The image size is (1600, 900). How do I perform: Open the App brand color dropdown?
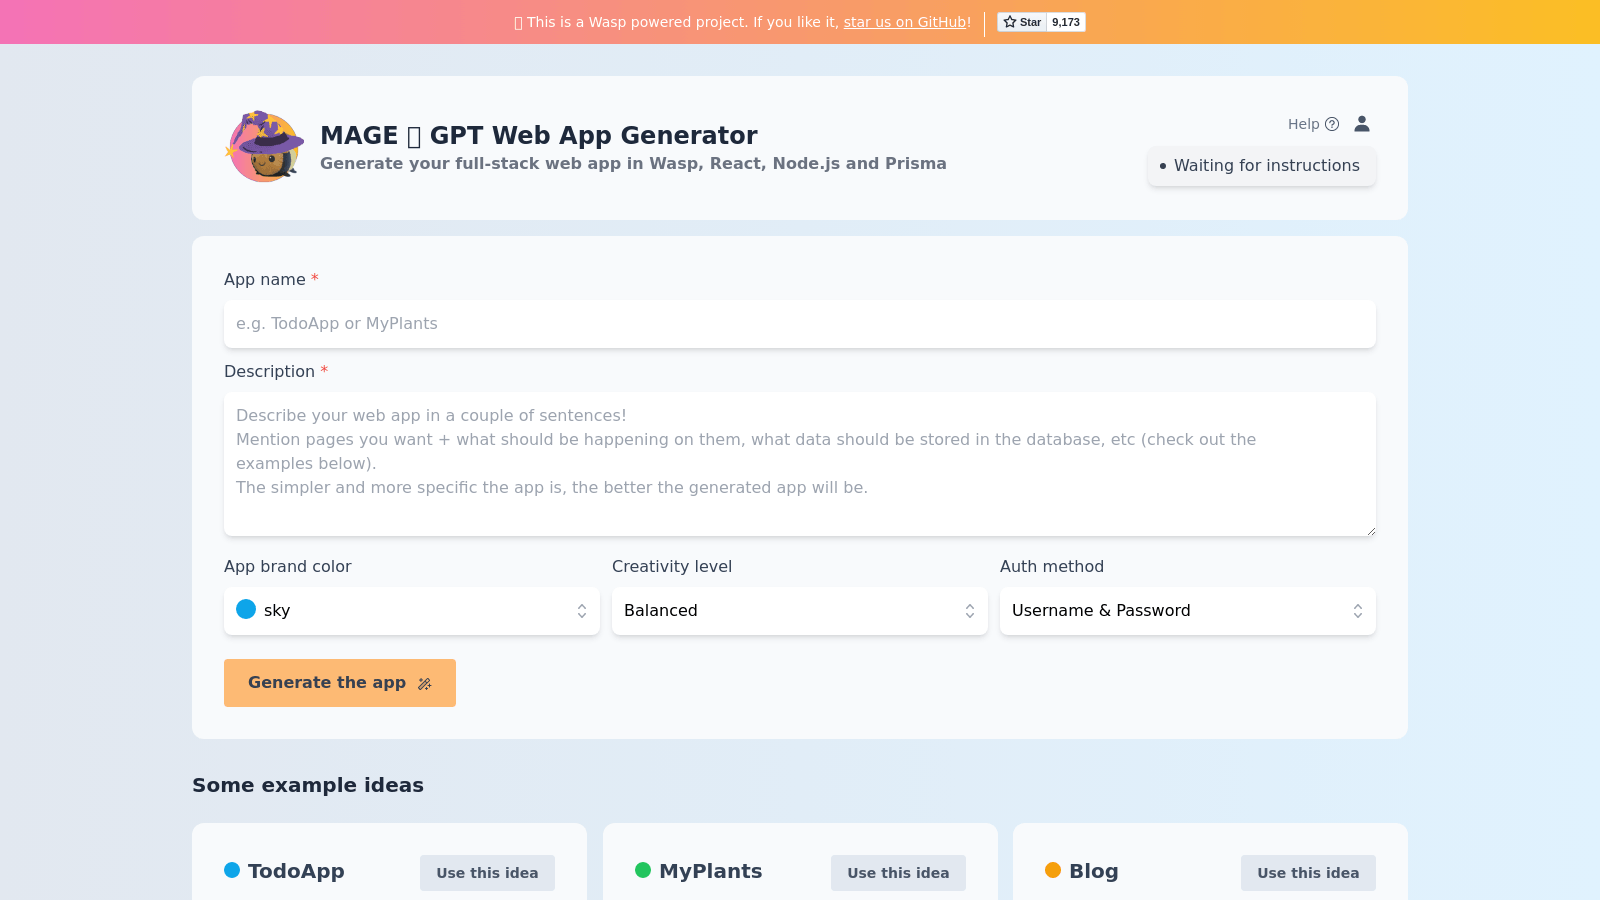click(412, 611)
